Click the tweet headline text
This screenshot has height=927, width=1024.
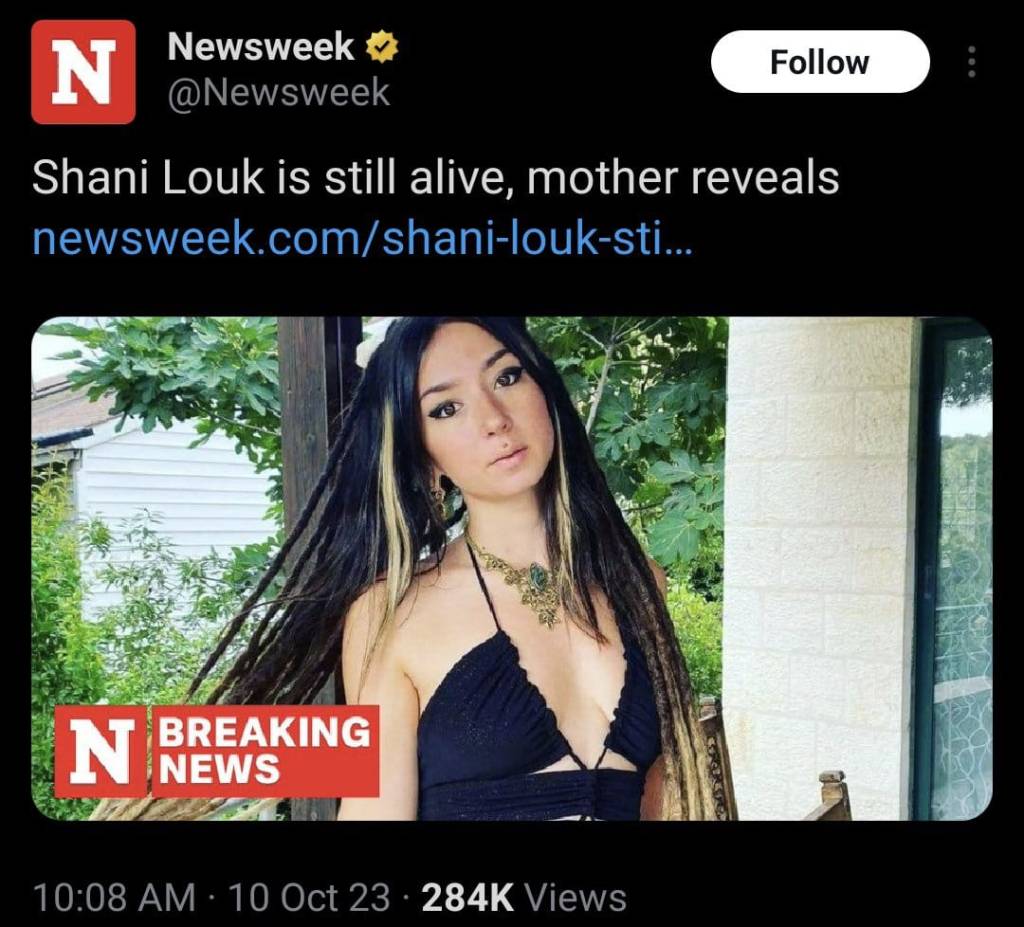coord(435,180)
